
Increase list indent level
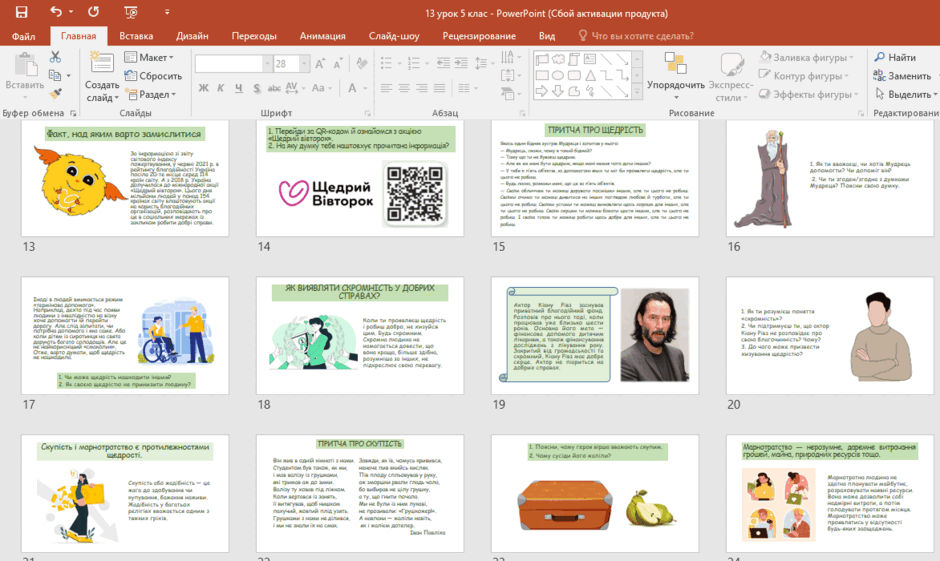pos(461,63)
